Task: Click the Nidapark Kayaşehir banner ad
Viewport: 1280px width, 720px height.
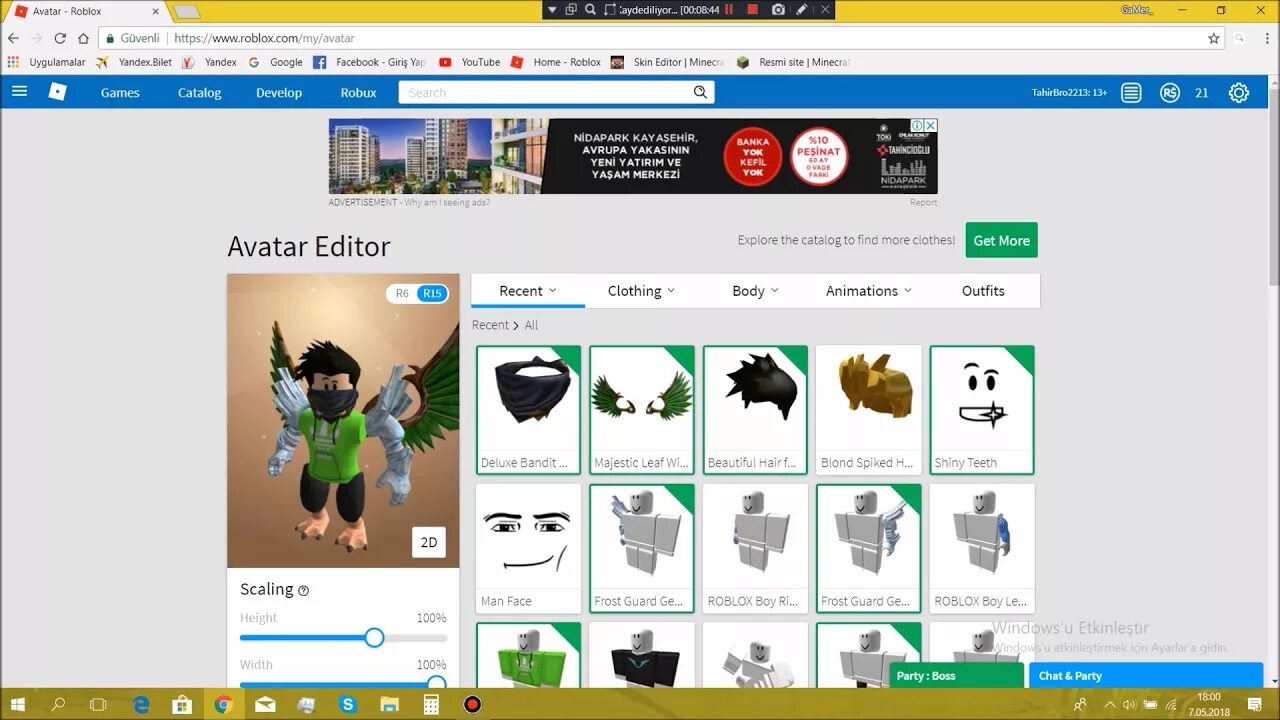Action: coord(633,156)
